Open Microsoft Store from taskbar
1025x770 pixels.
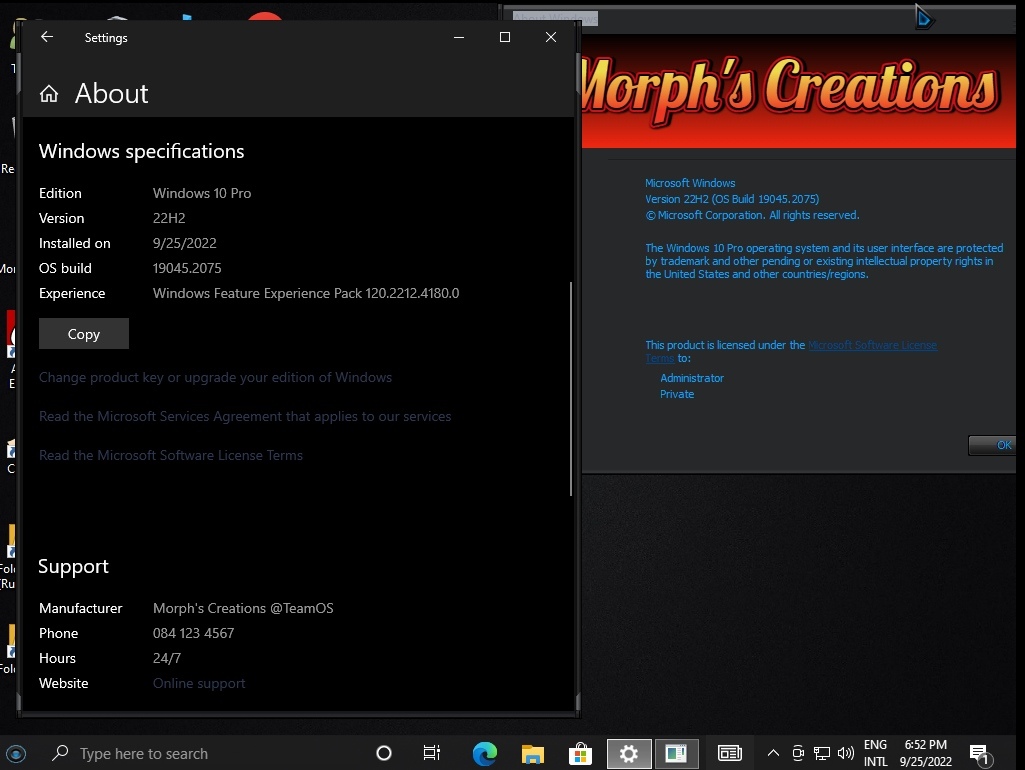coord(580,753)
